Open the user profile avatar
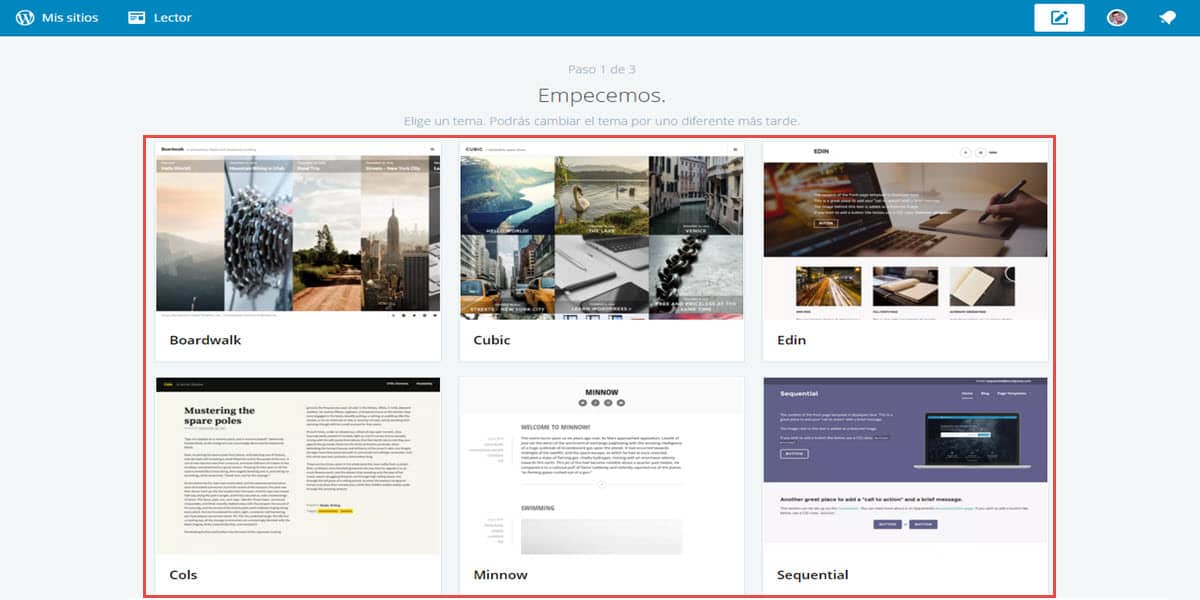This screenshot has height=600, width=1200. (x=1117, y=18)
